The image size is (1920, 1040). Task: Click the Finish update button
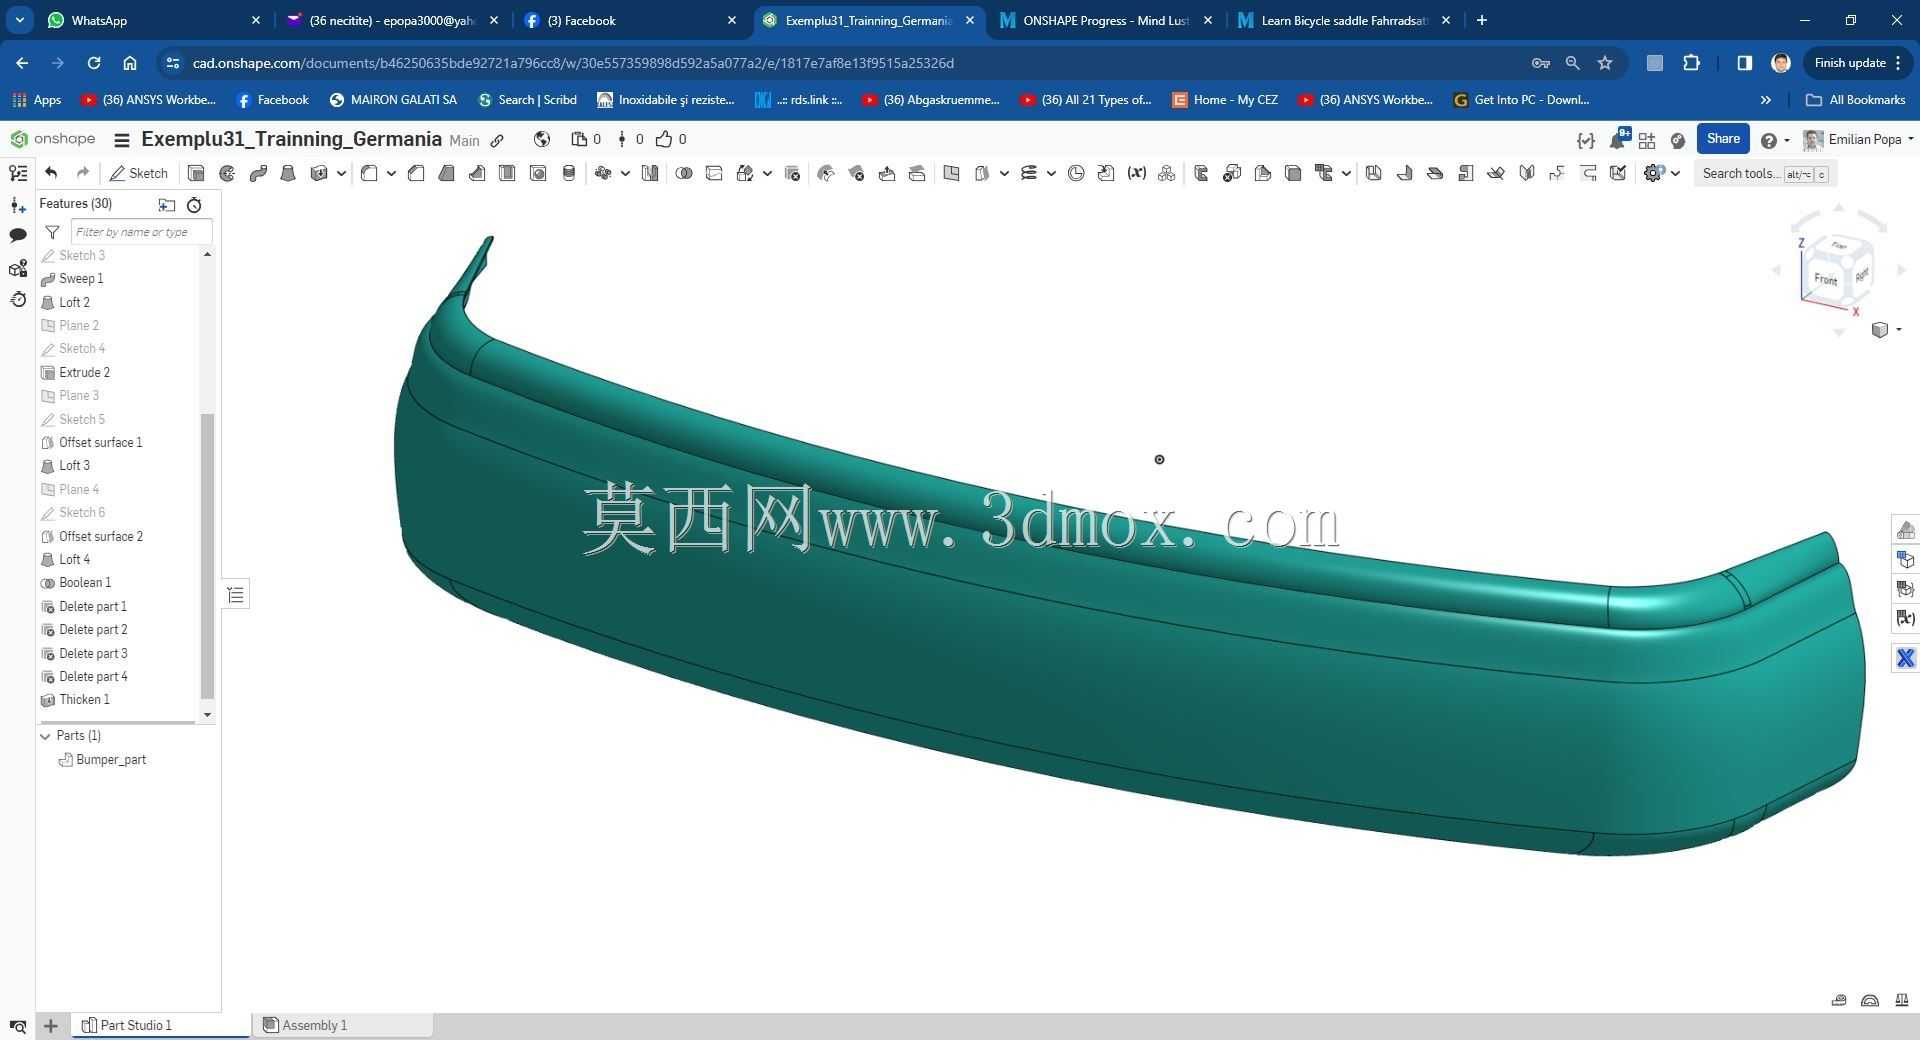click(1857, 63)
